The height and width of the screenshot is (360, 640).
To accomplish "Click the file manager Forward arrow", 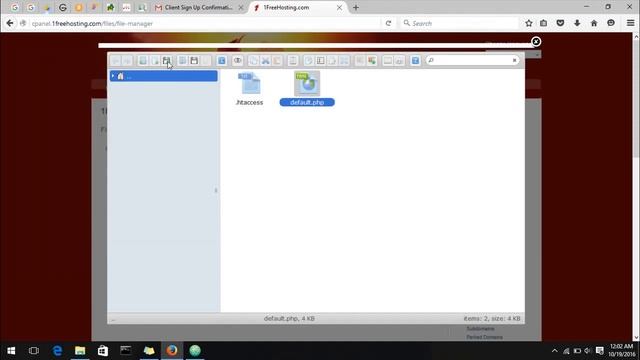I will tap(127, 61).
